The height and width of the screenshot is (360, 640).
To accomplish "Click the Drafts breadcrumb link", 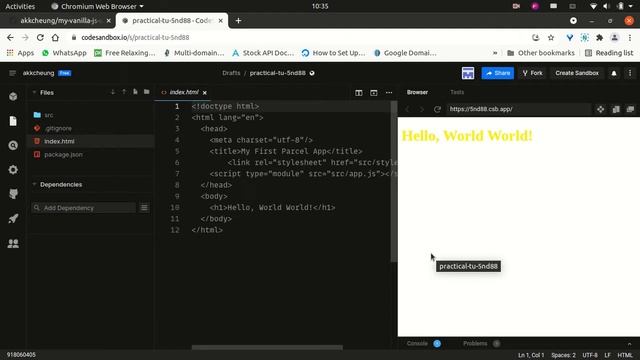I will pos(231,73).
